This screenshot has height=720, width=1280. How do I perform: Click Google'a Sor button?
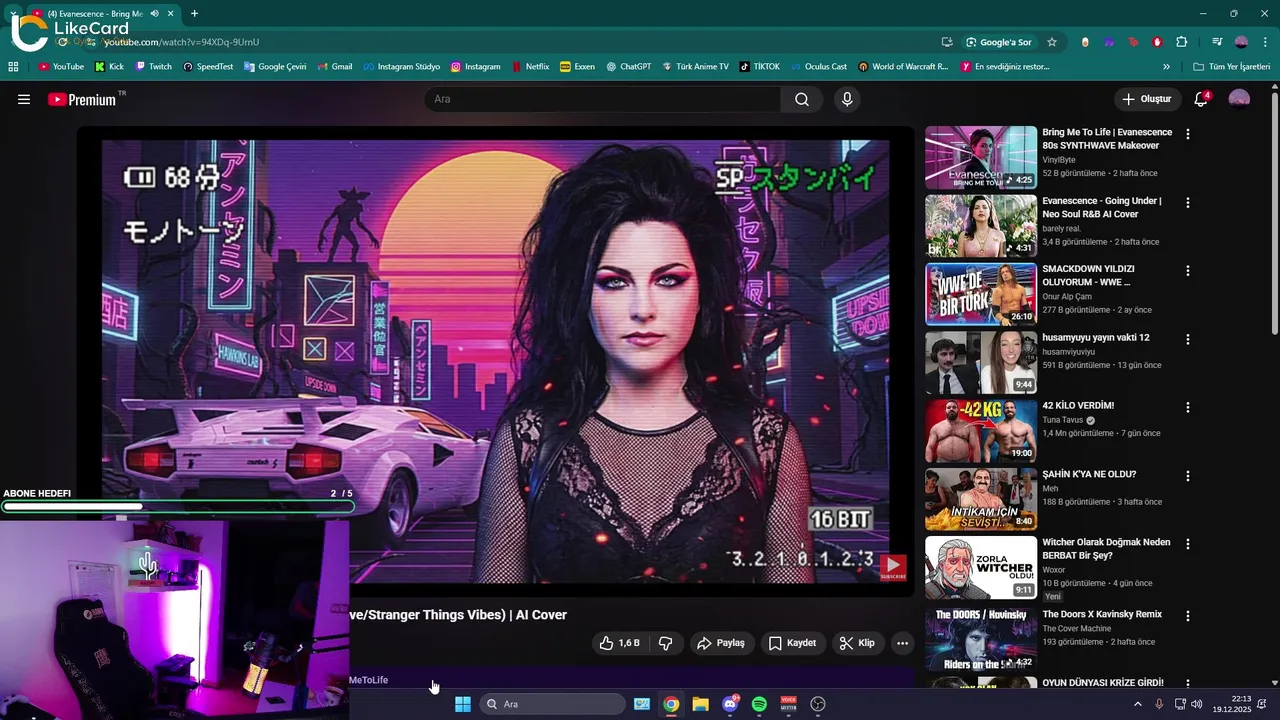[999, 42]
